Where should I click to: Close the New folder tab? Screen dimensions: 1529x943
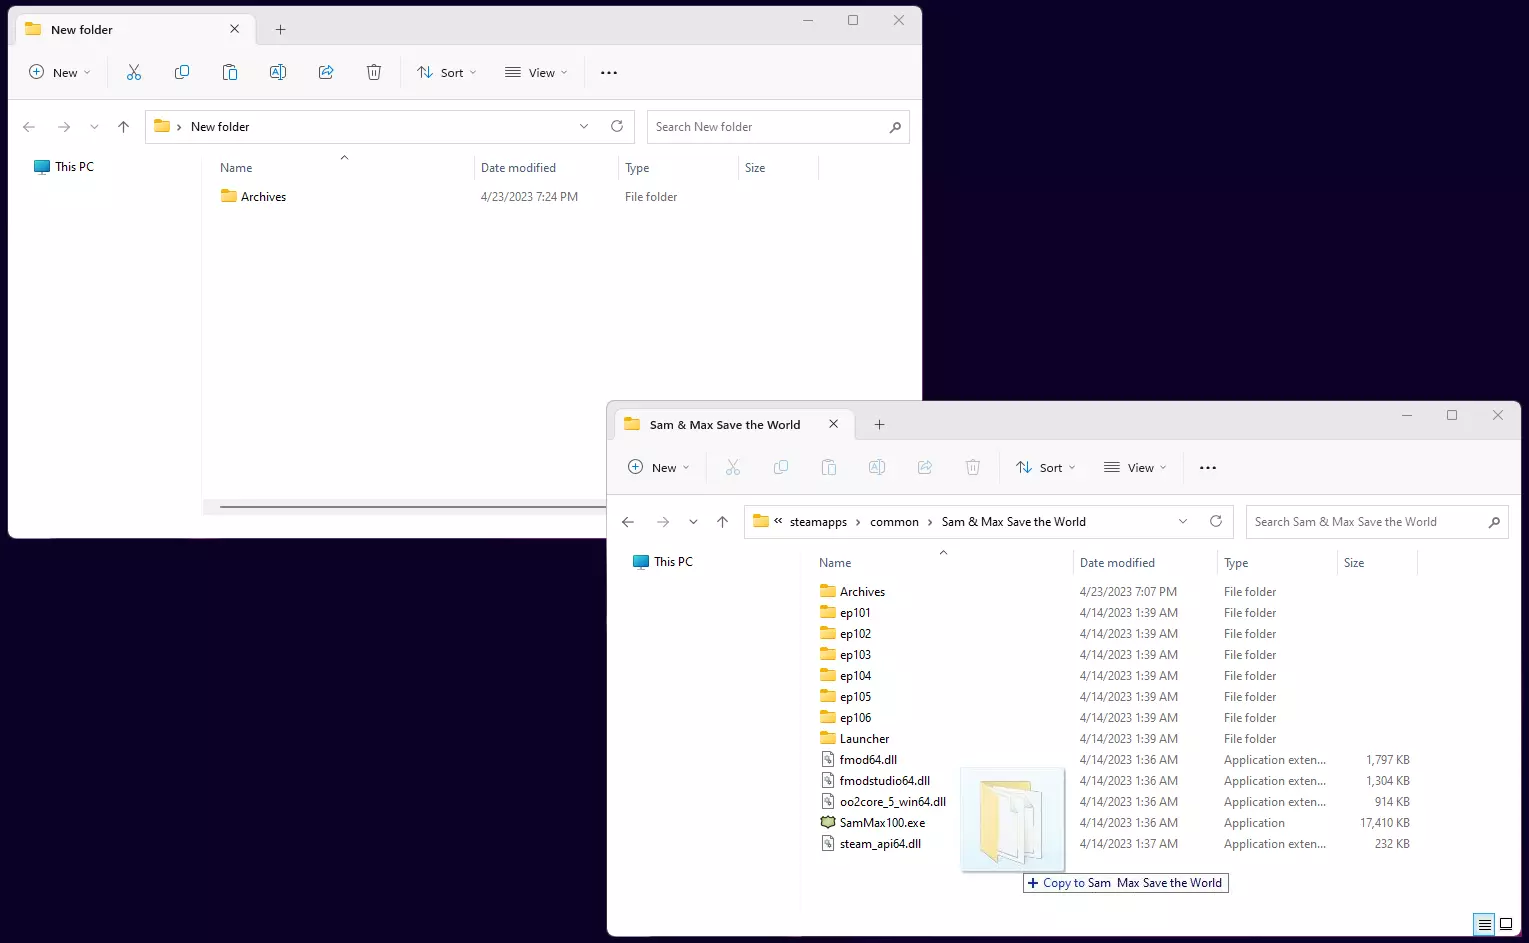click(235, 29)
